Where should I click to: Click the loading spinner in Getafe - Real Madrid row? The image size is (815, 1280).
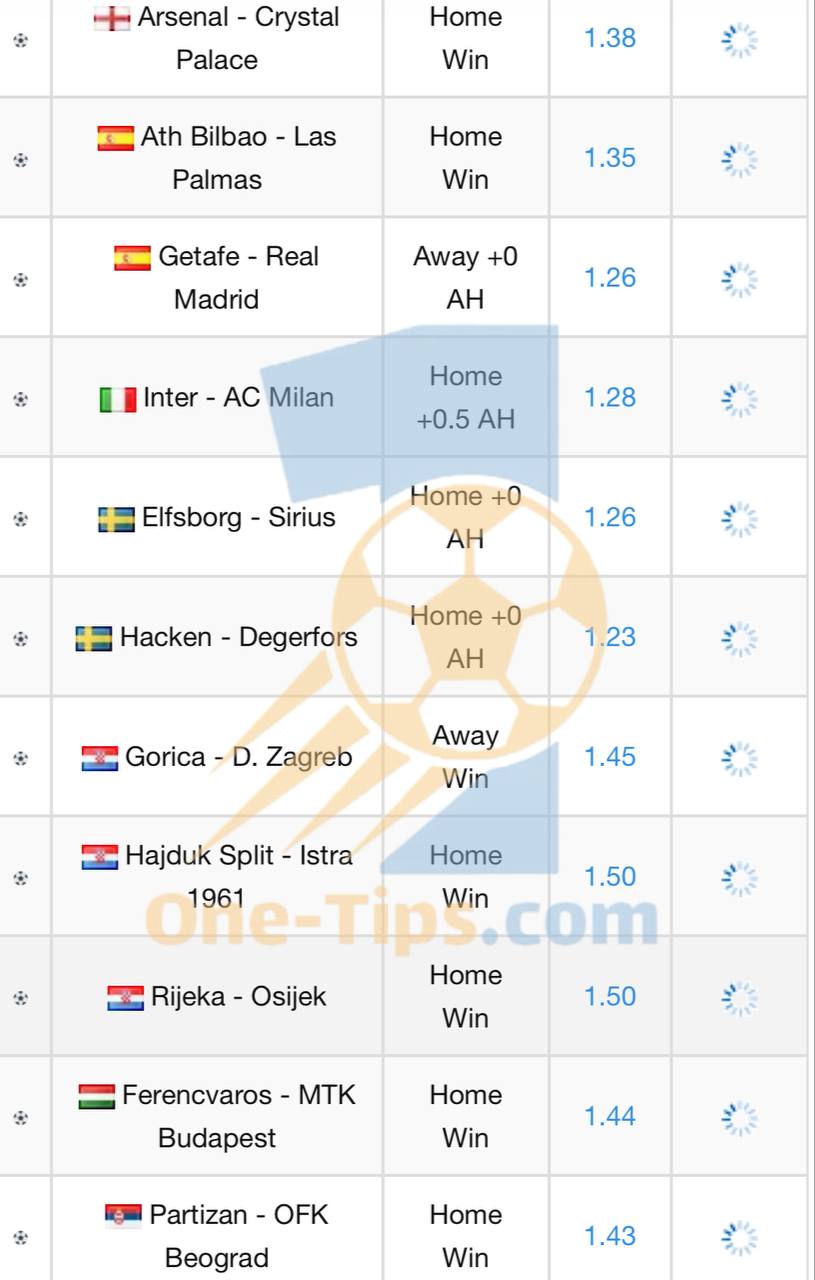coord(739,279)
